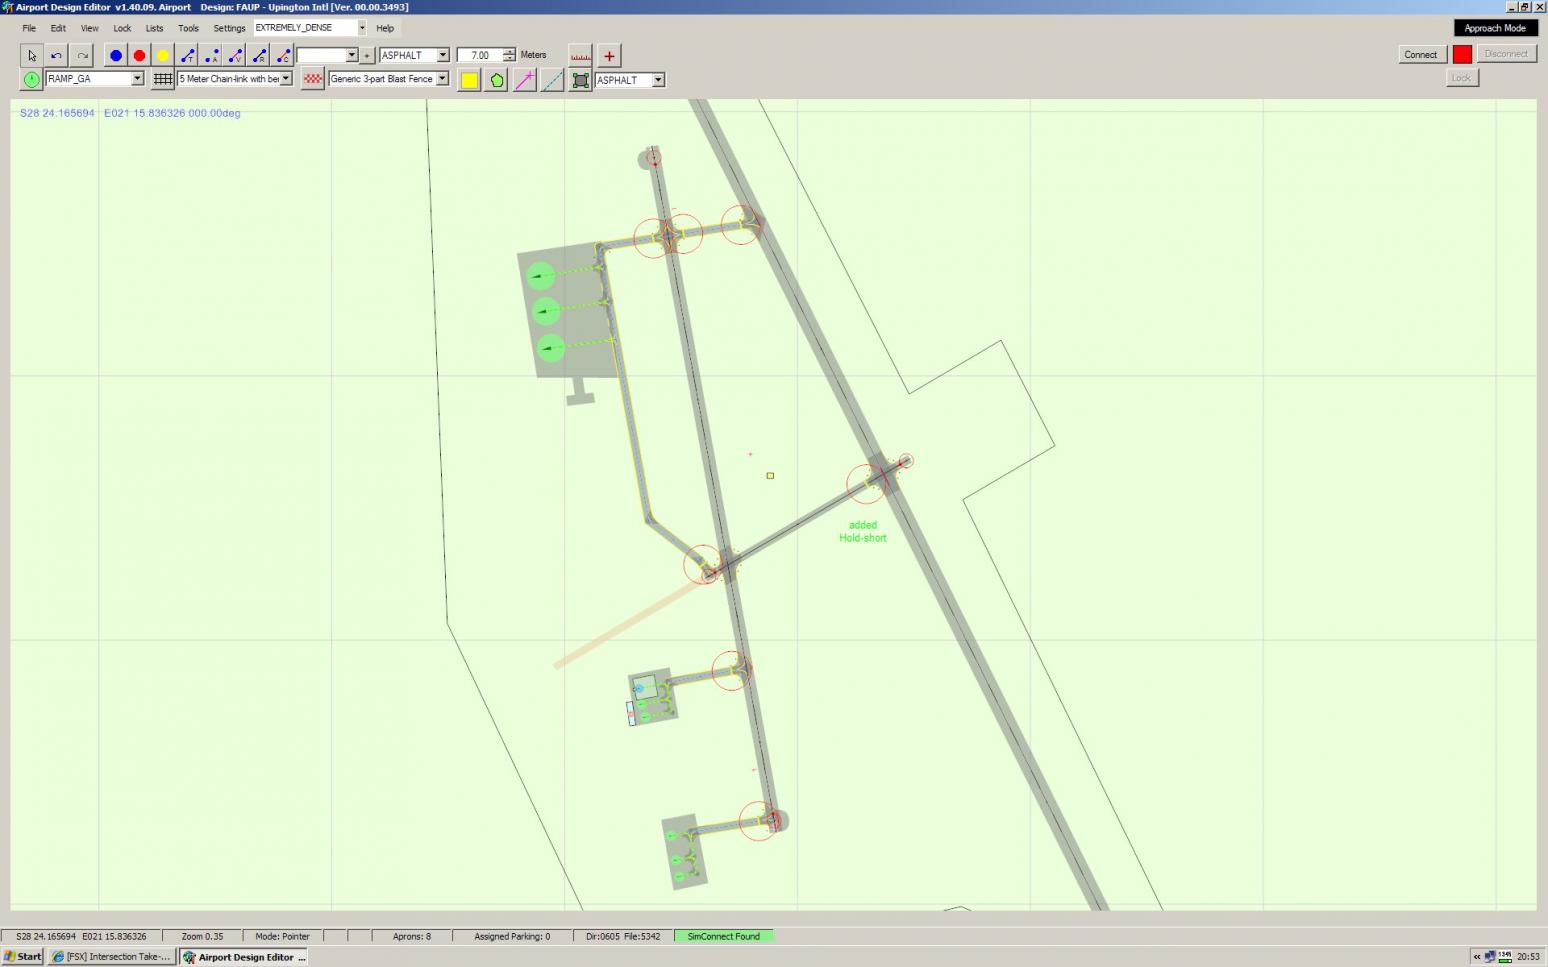Select the blue node tool
The image size is (1548, 967).
click(116, 56)
